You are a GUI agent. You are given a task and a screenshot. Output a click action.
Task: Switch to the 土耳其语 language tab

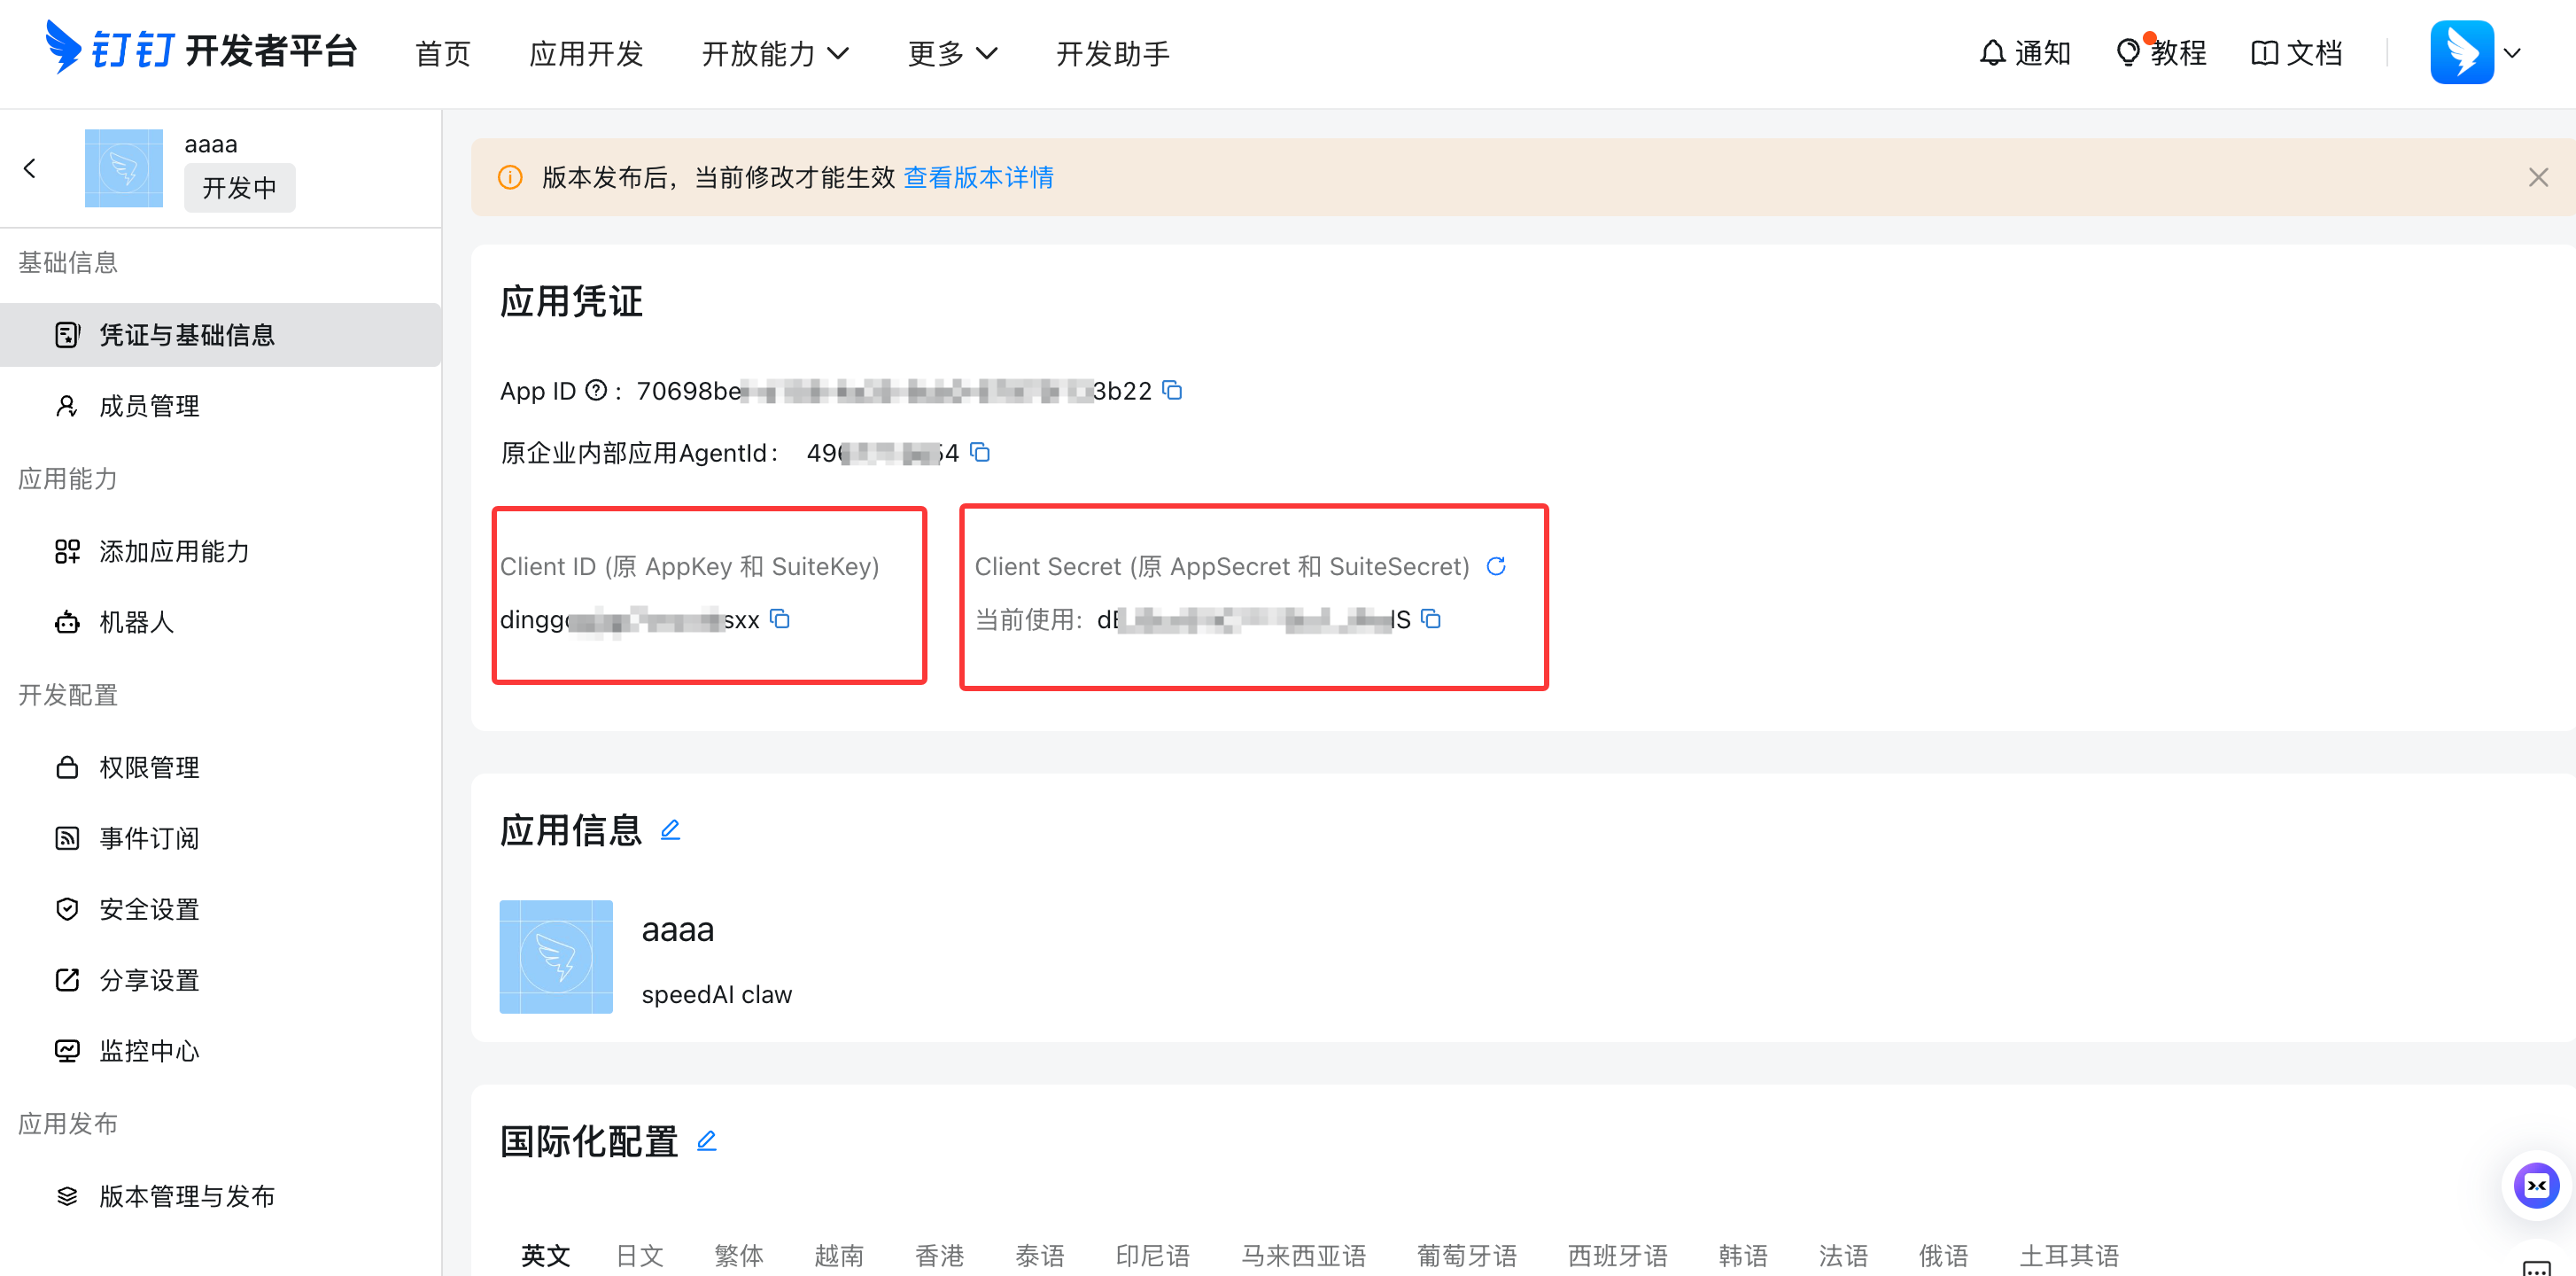click(2069, 1255)
